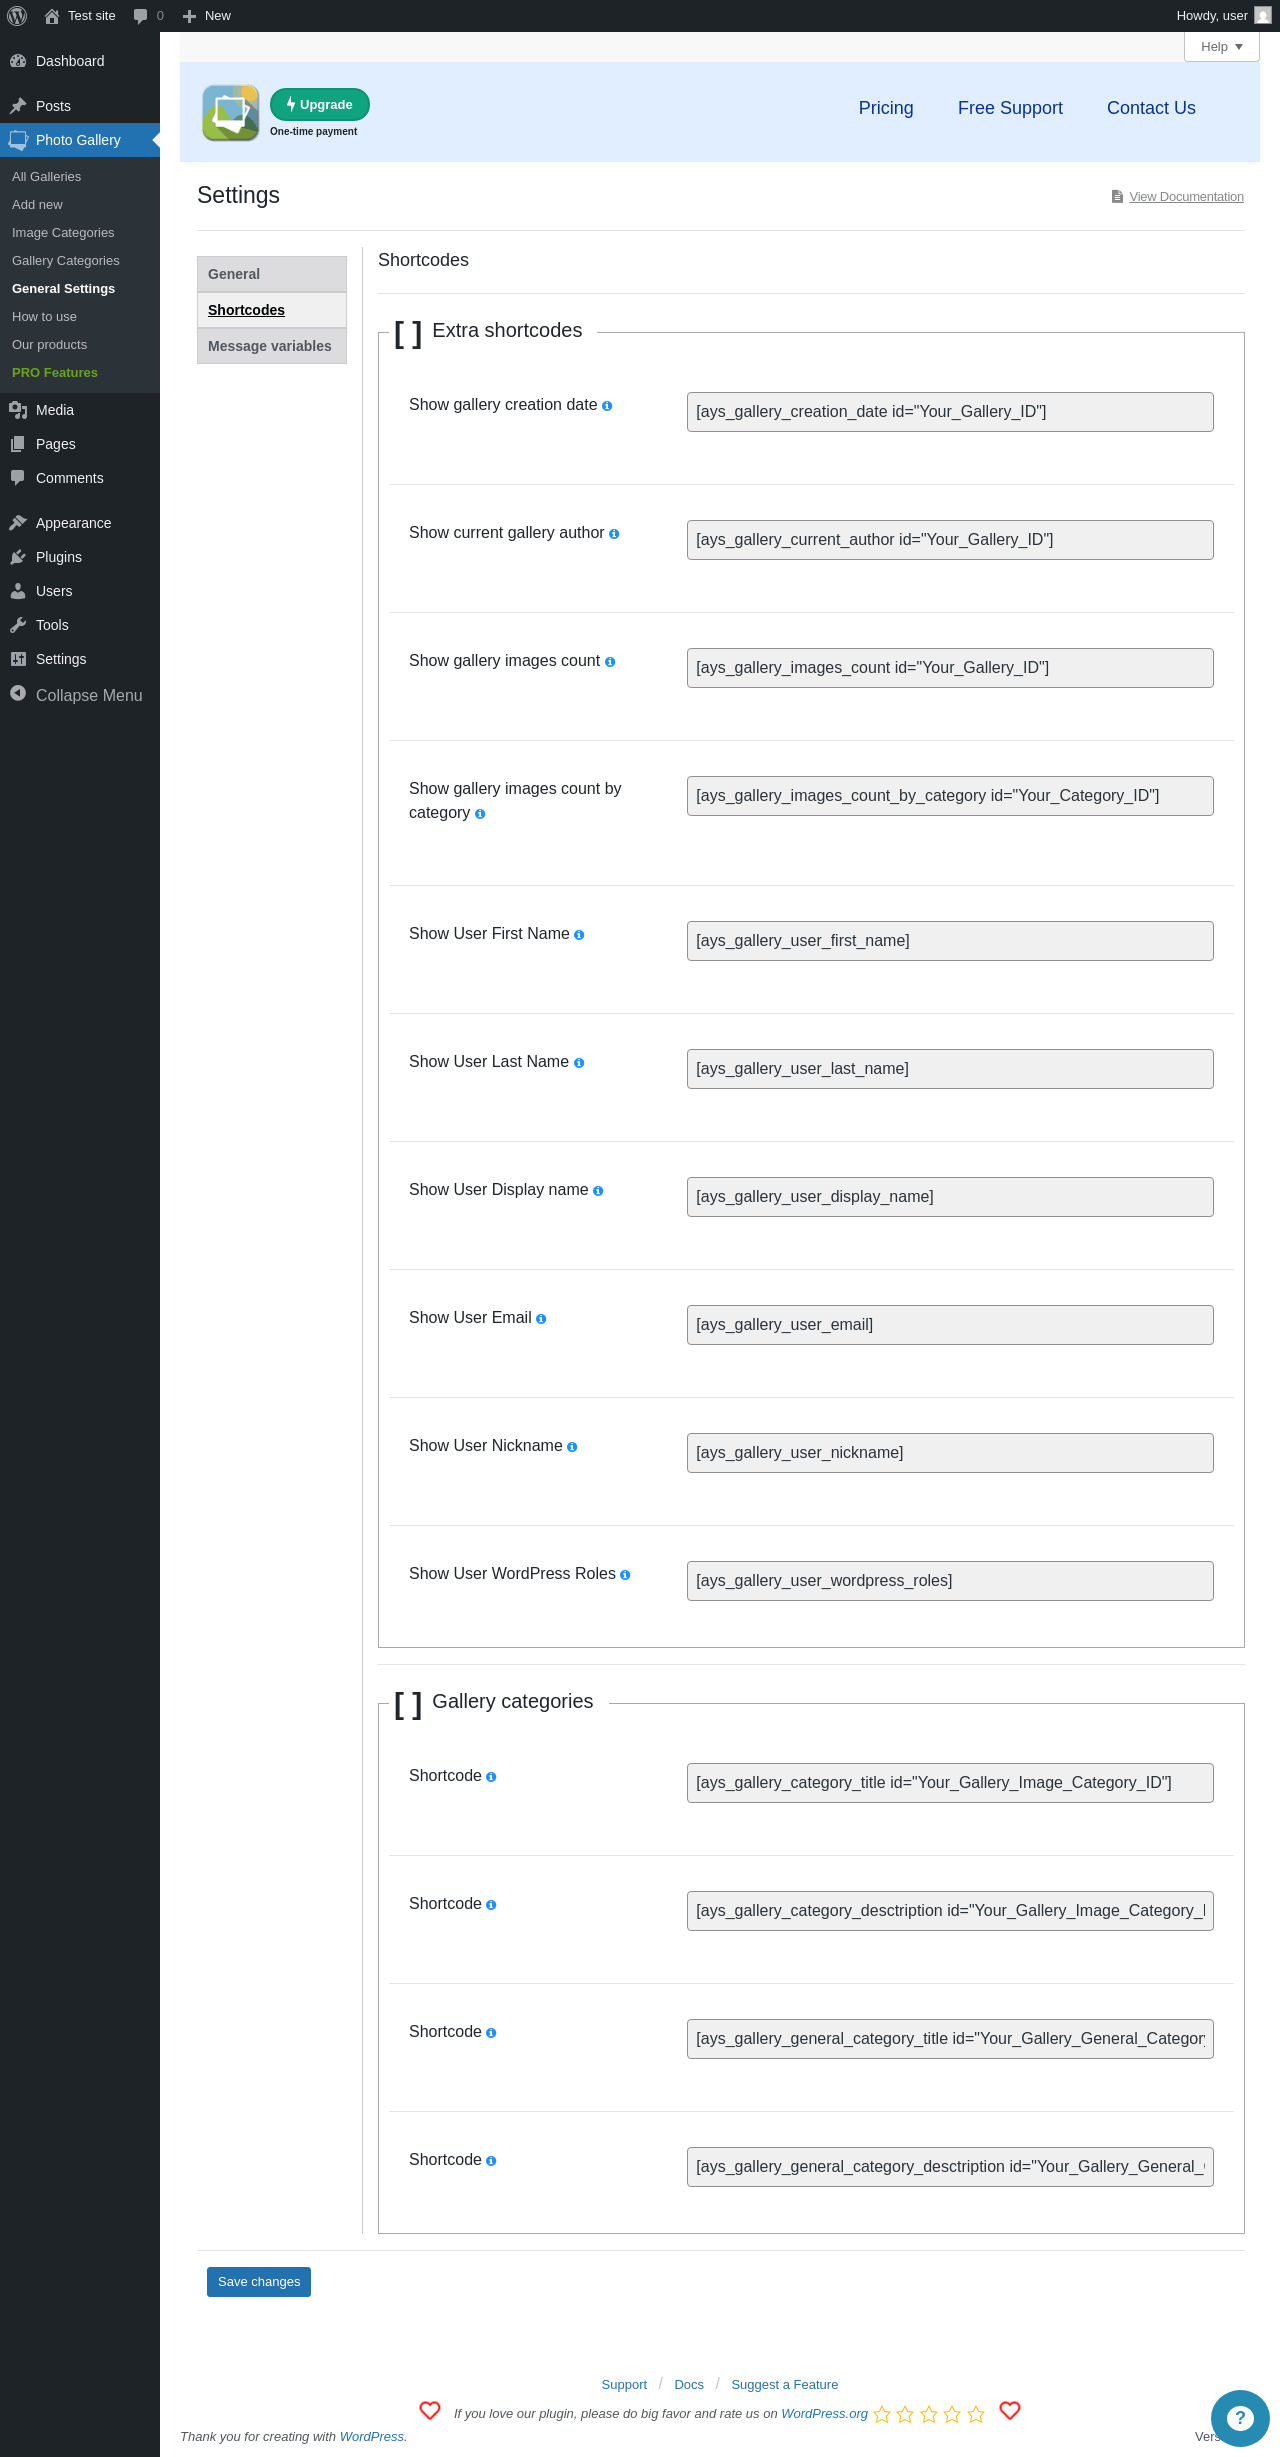Click the green Upgrade button
1280x2457 pixels.
click(320, 104)
